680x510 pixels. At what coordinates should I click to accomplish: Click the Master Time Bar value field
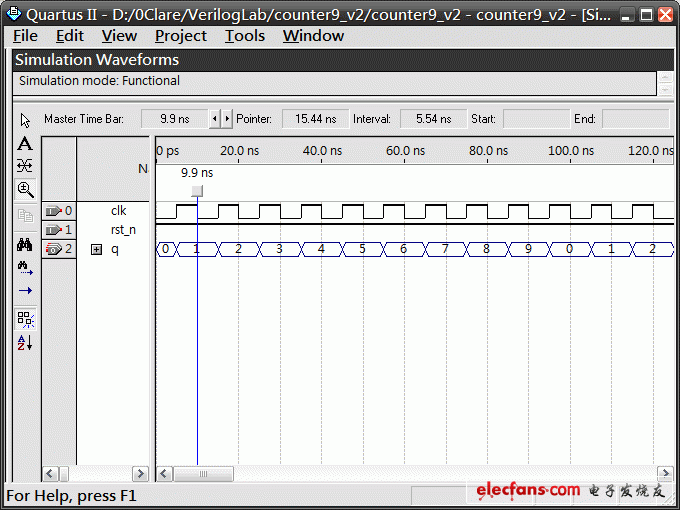coord(173,119)
